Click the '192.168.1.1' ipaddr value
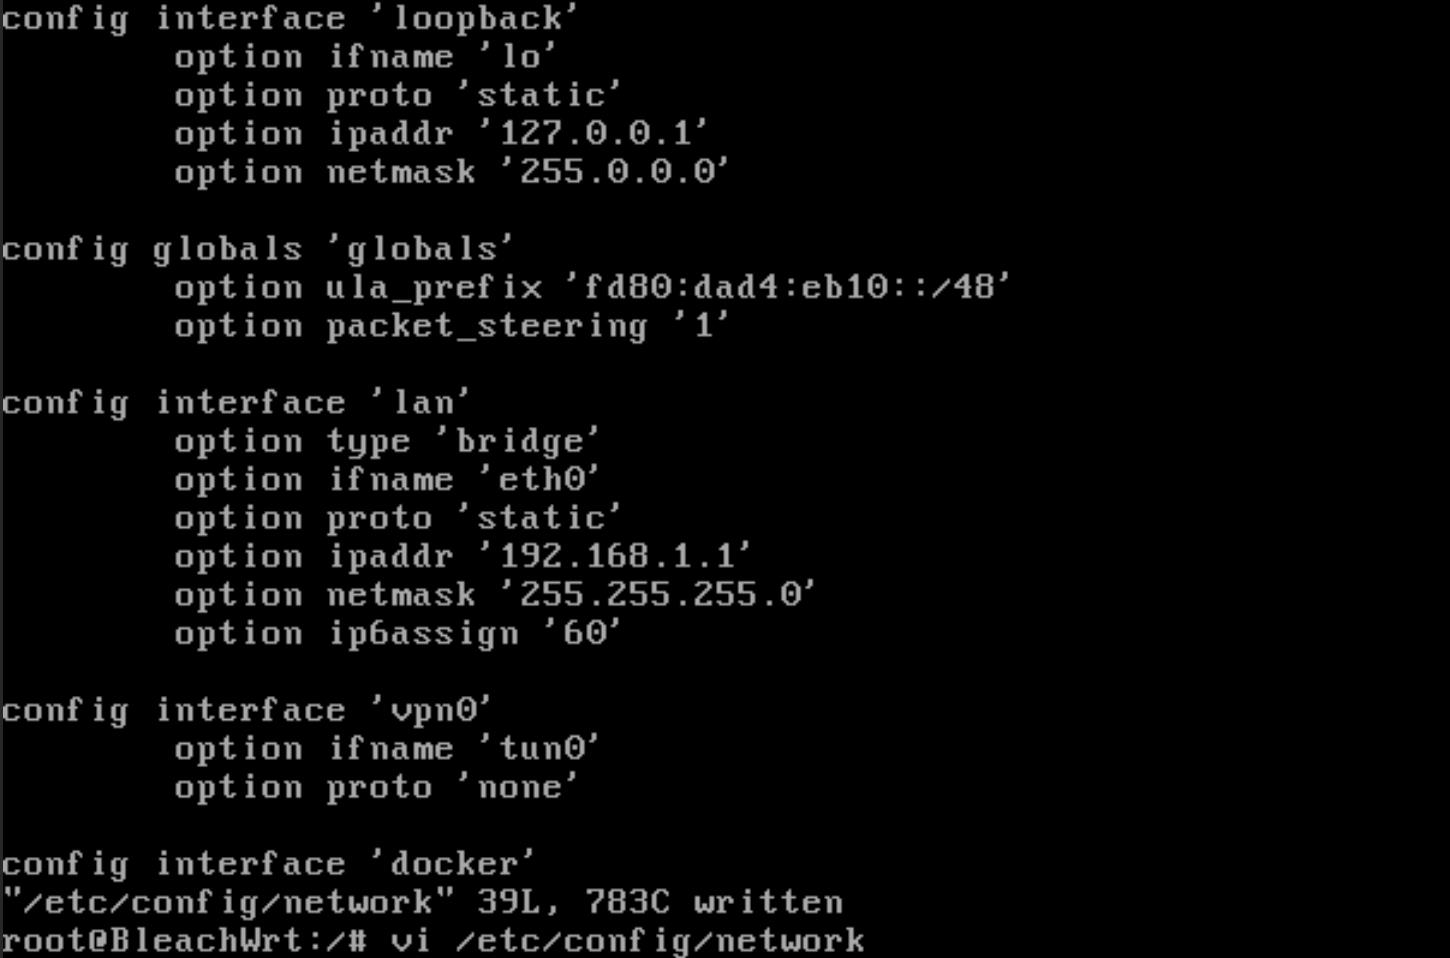Viewport: 1450px width, 958px height. click(x=614, y=556)
